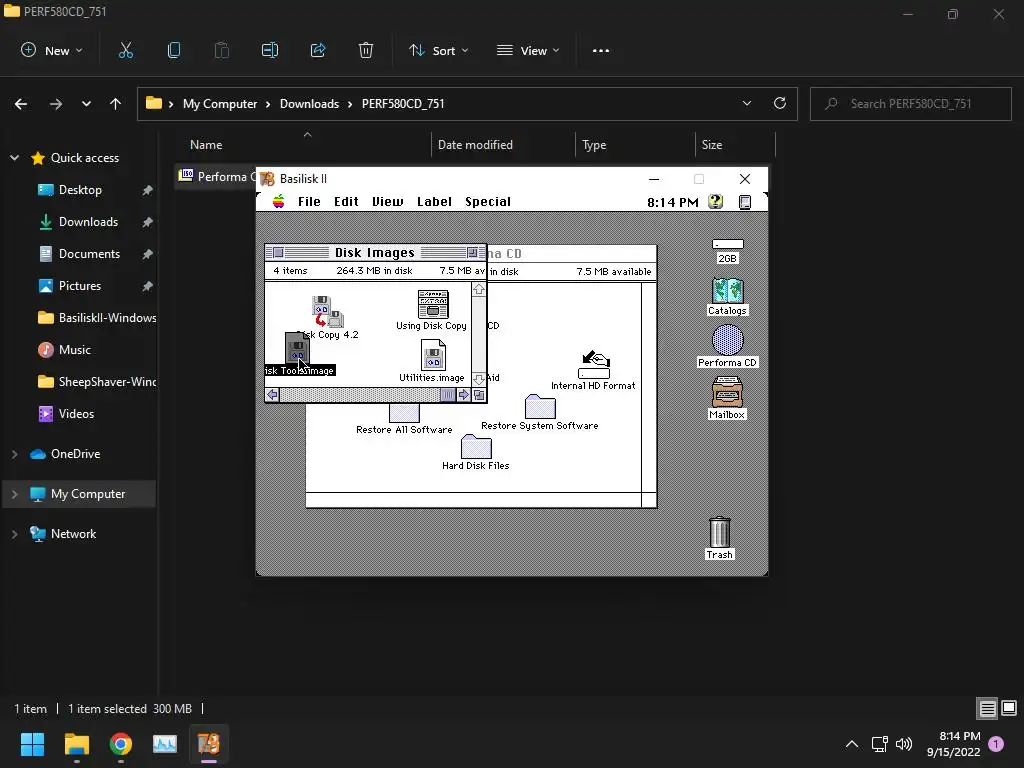
Task: Switch to large thumbnails view icon
Action: tap(1009, 709)
